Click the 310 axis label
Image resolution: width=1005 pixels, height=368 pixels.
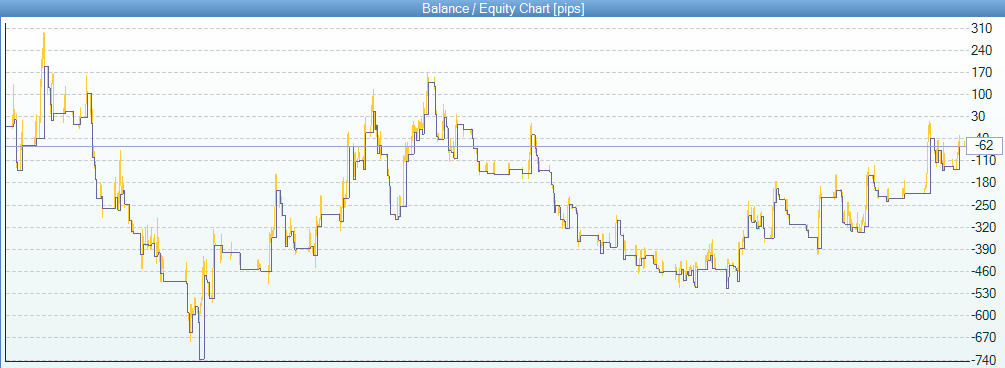coord(981,28)
